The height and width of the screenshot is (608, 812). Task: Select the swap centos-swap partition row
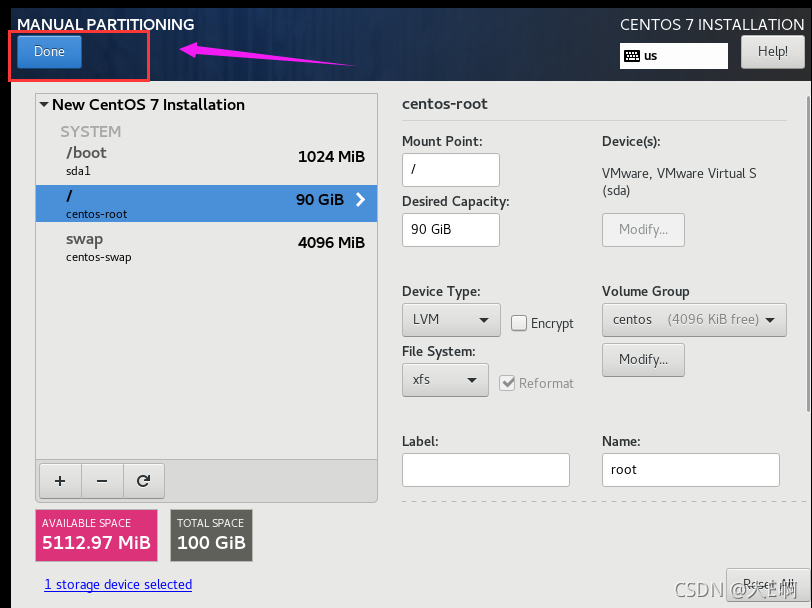[206, 247]
